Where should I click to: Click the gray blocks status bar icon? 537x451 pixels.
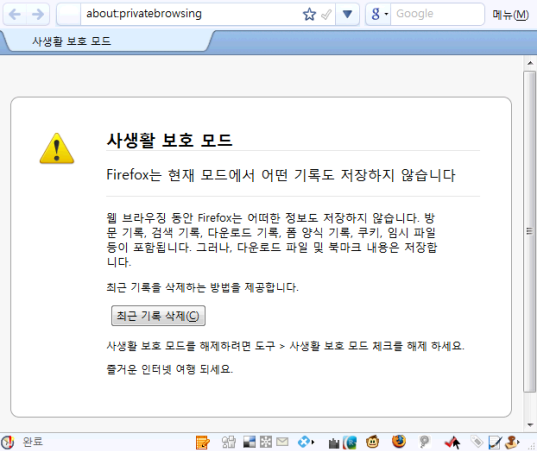click(229, 442)
